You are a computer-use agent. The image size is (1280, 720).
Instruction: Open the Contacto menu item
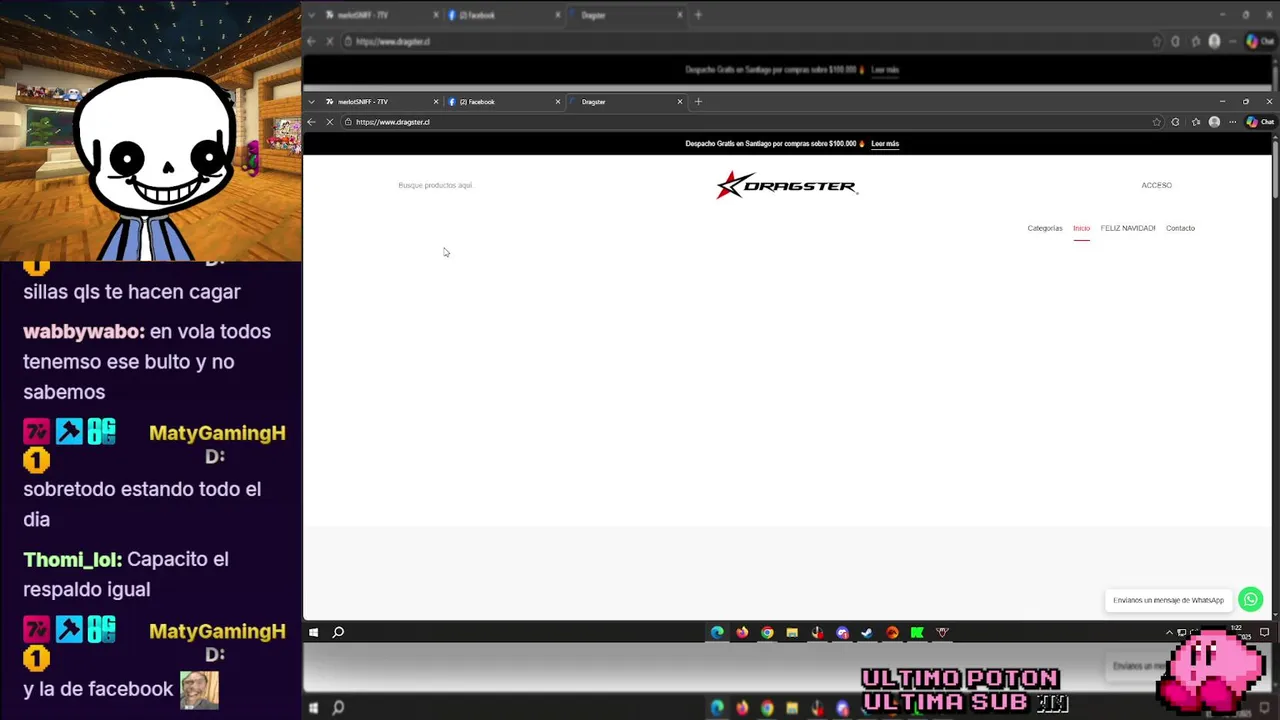click(x=1180, y=228)
